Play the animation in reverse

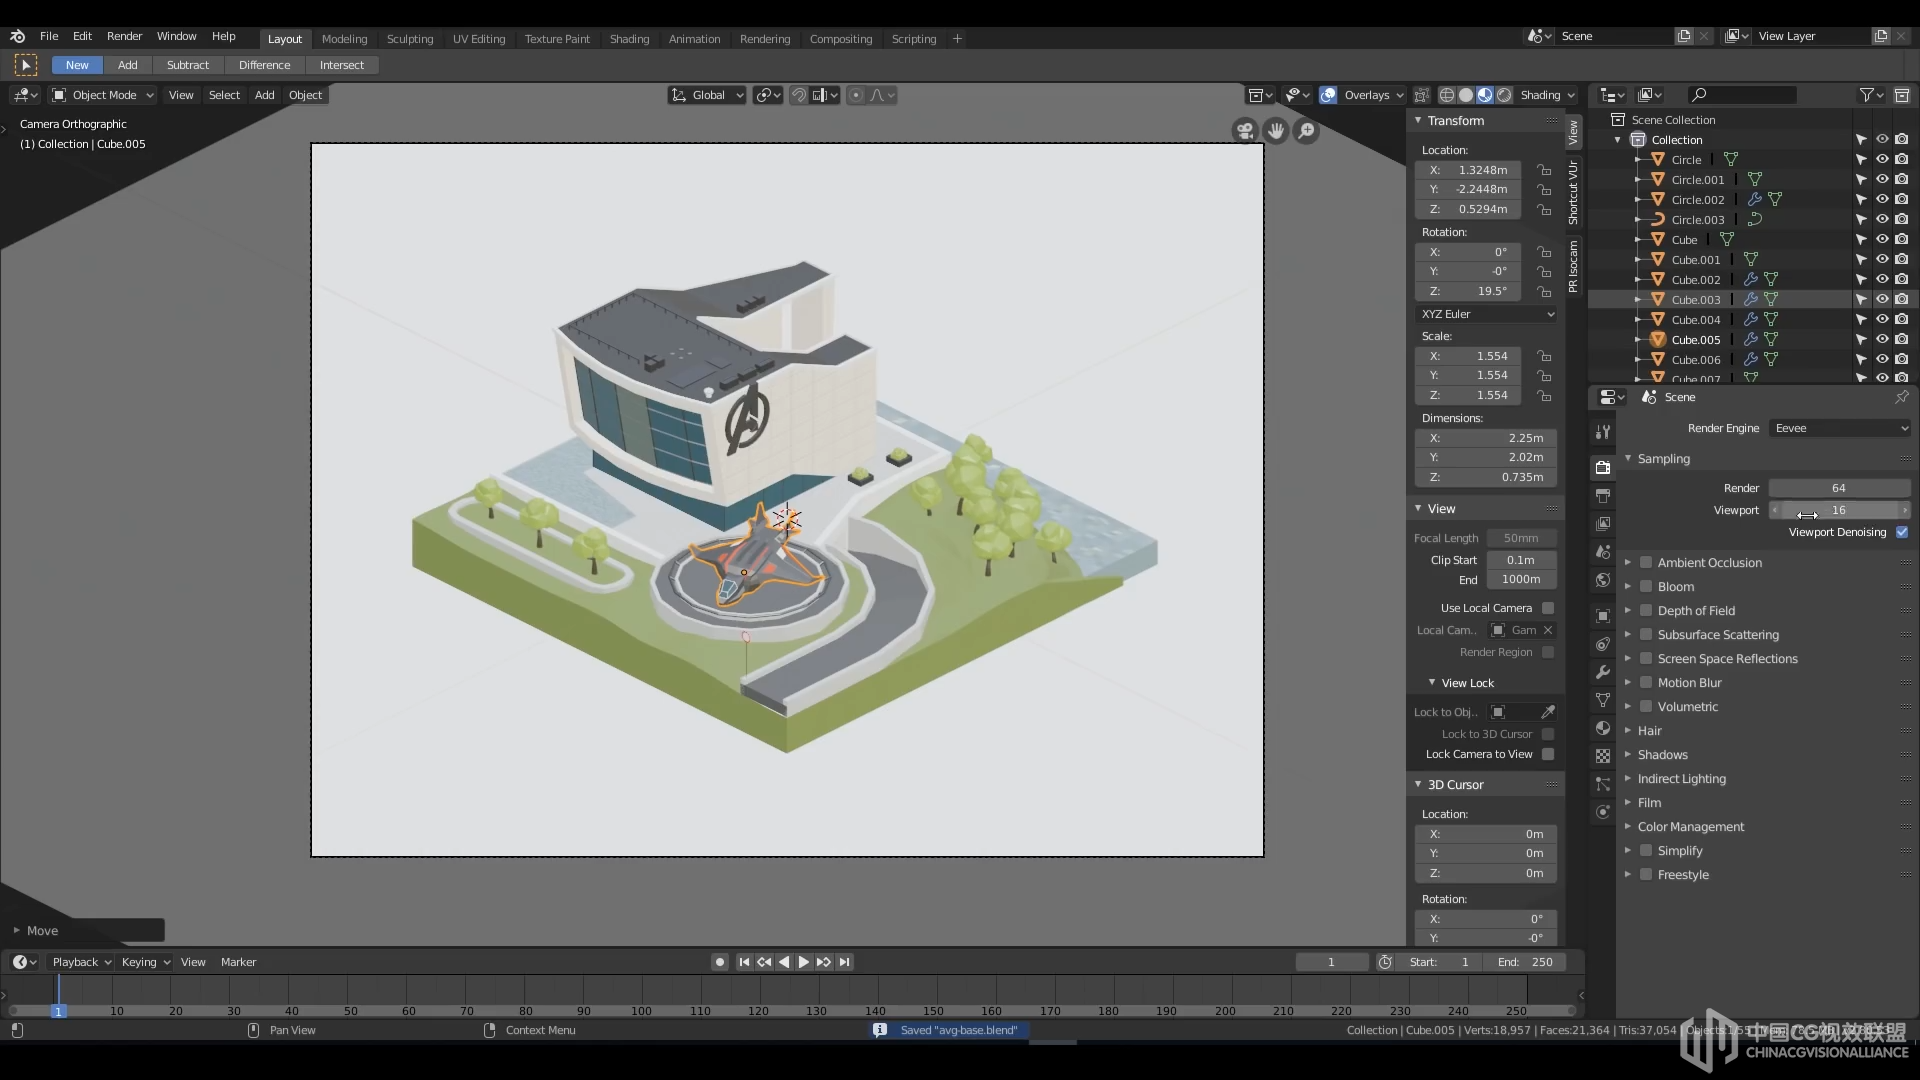click(784, 962)
